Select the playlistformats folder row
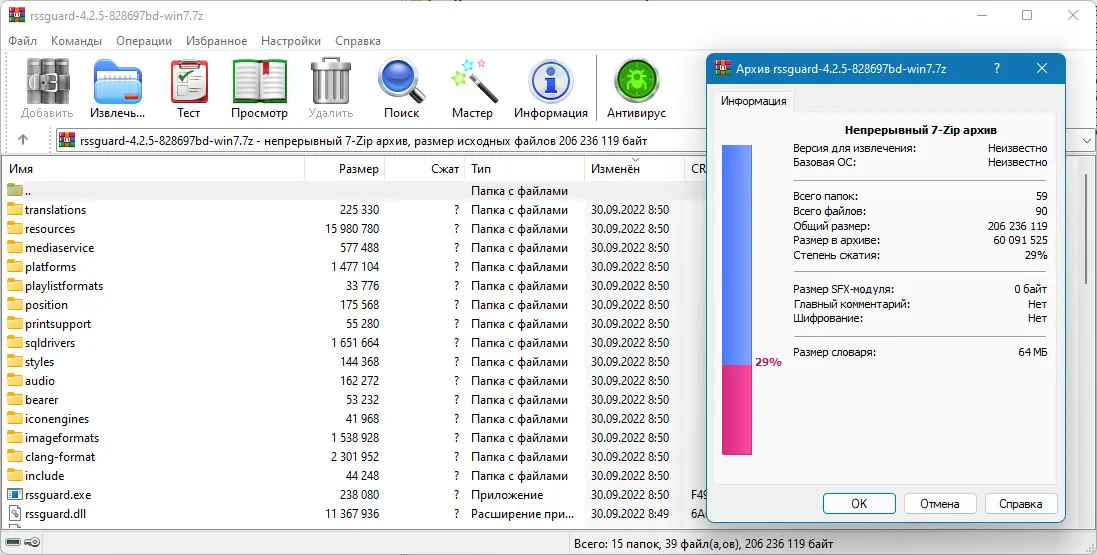The image size is (1097, 555). pyautogui.click(x=353, y=286)
